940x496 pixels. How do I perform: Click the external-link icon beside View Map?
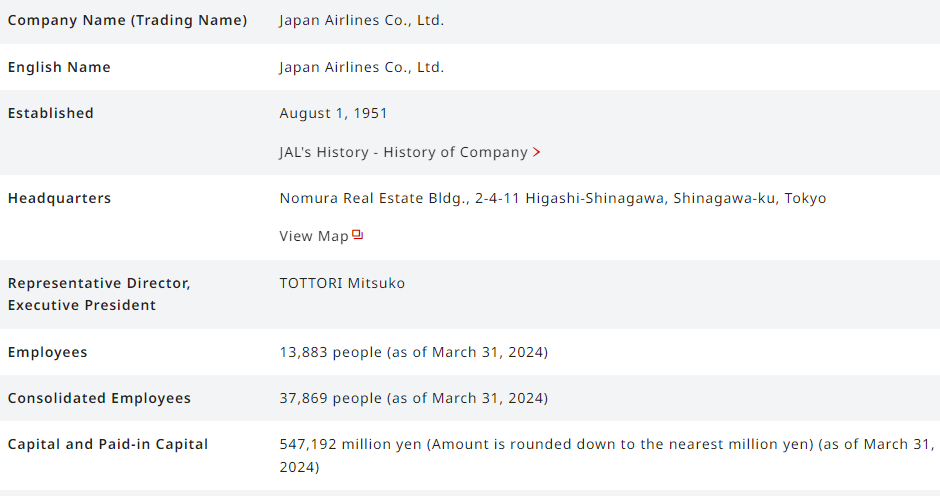358,236
